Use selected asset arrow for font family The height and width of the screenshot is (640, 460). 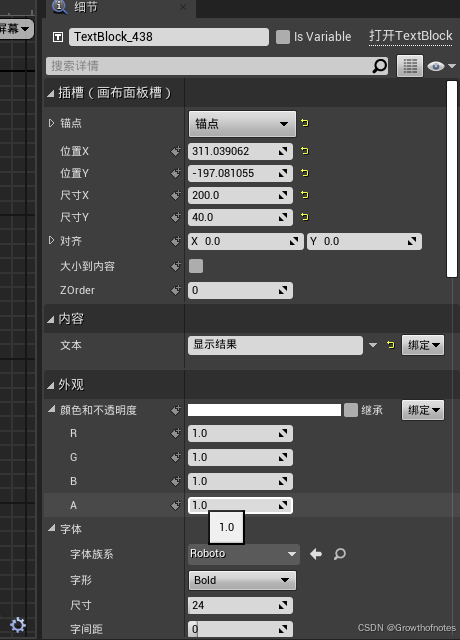[x=316, y=554]
